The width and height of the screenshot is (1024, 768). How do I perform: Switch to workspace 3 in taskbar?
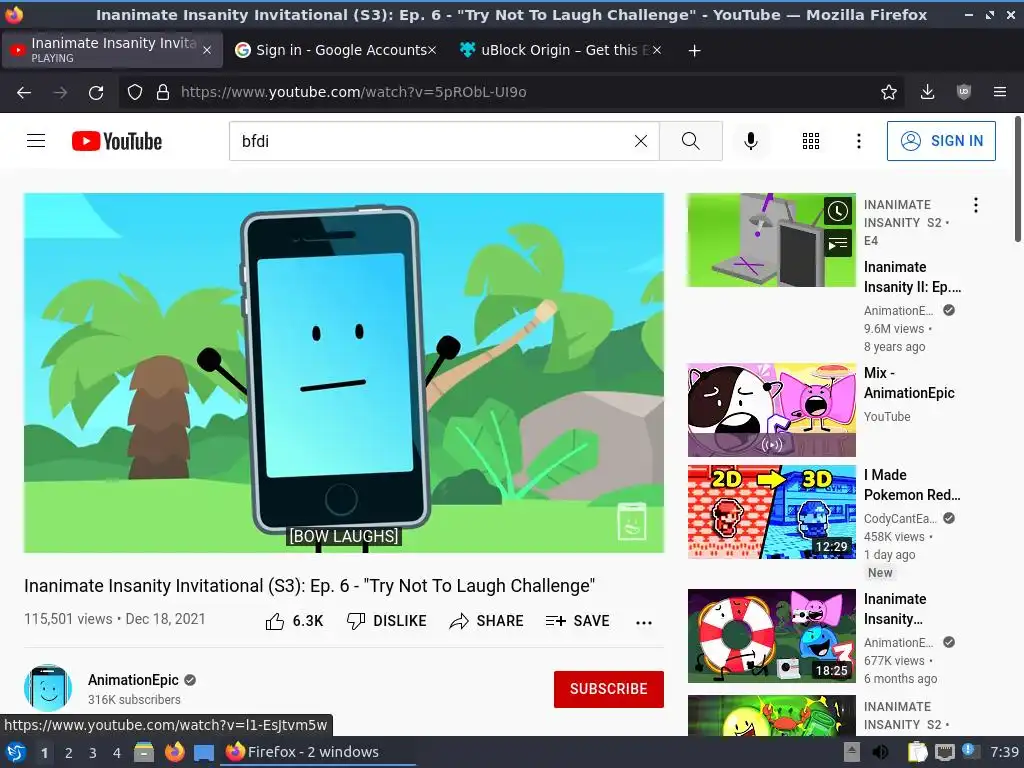coord(93,753)
